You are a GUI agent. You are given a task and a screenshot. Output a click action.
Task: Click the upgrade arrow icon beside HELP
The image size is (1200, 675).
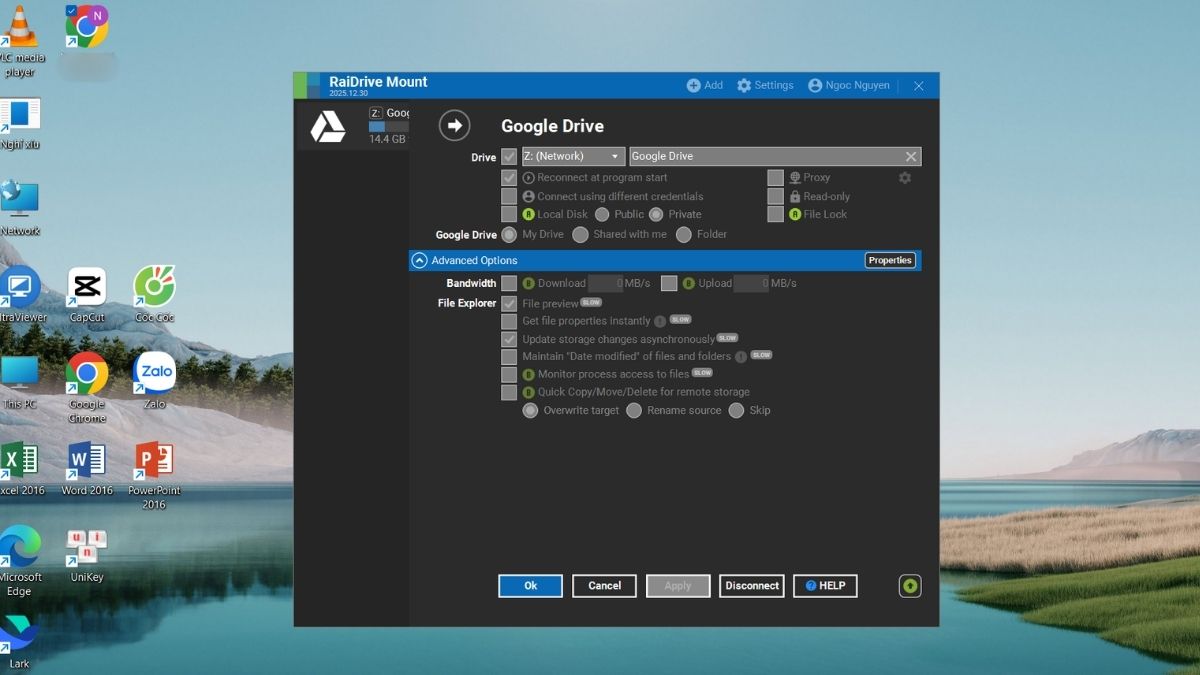pyautogui.click(x=910, y=586)
